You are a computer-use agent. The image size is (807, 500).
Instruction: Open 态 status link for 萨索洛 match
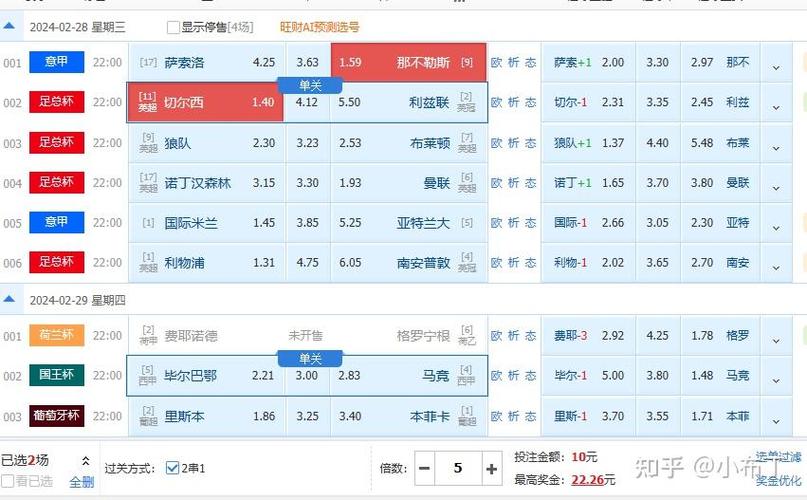(531, 62)
